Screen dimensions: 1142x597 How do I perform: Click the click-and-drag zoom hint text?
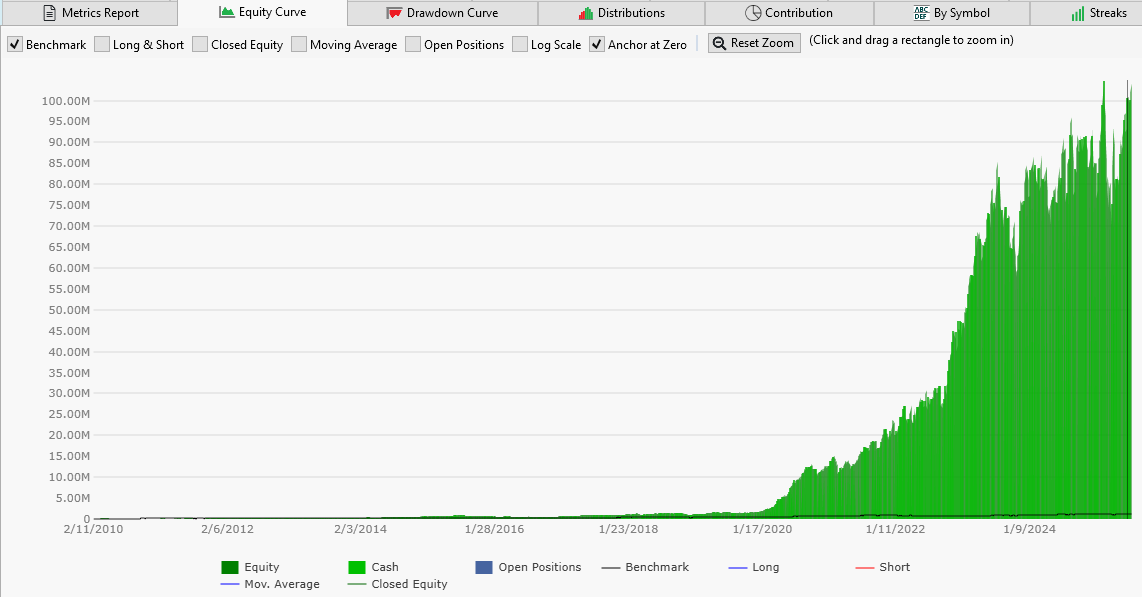(911, 40)
